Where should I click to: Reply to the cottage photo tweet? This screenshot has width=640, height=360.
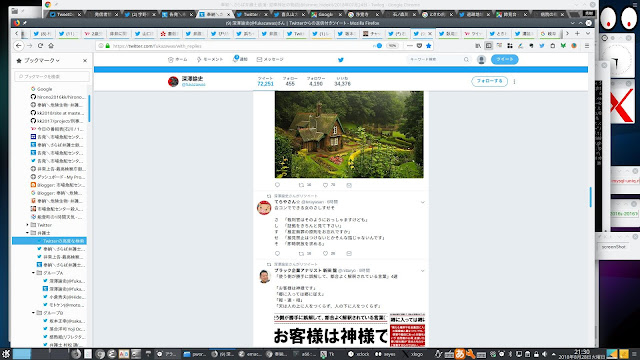[x=278, y=185]
